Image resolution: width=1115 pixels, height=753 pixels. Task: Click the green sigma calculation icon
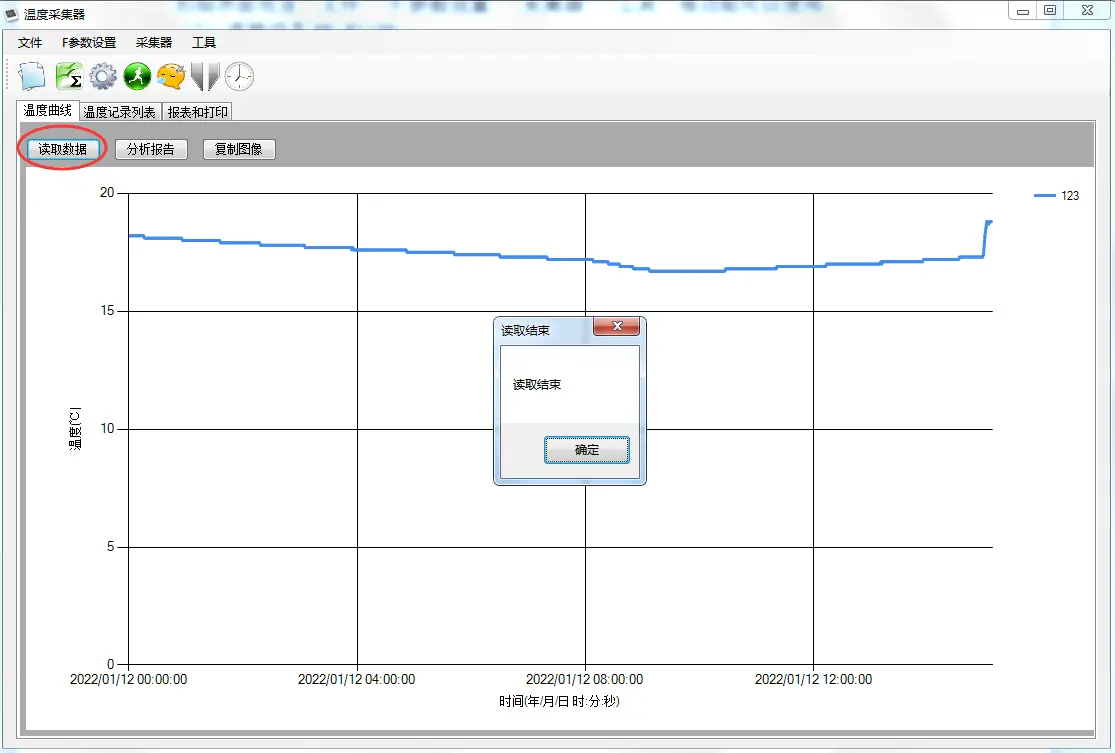69,76
